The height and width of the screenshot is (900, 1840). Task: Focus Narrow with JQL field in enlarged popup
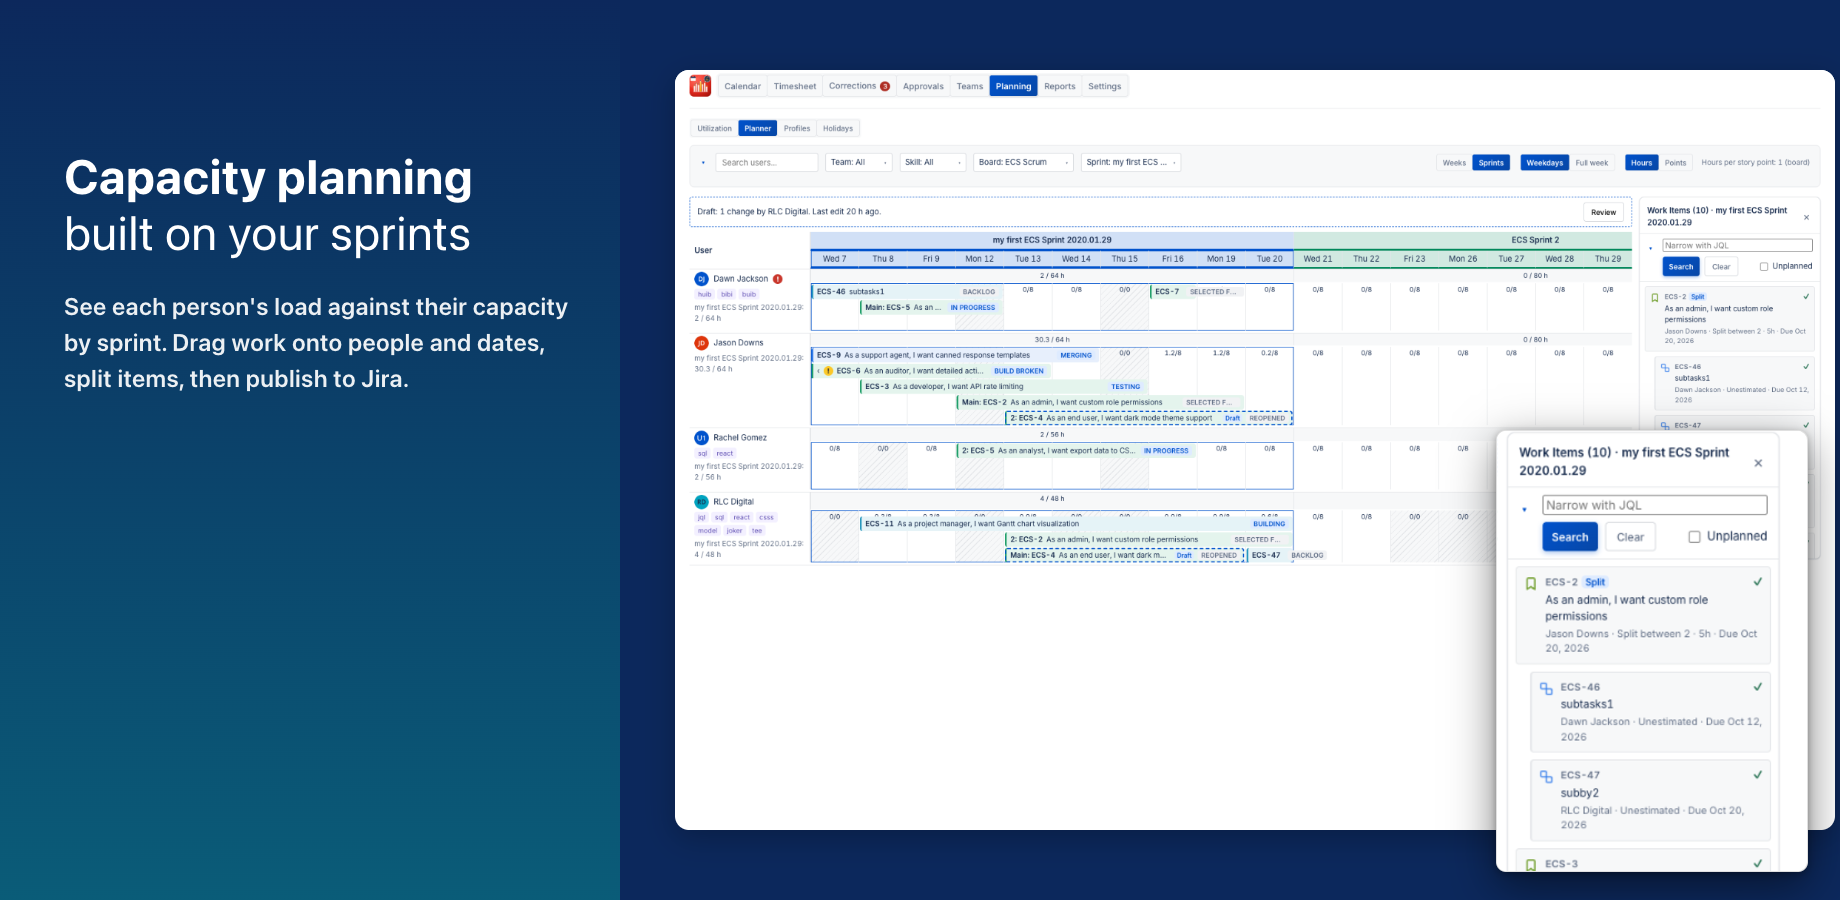[x=1655, y=505]
